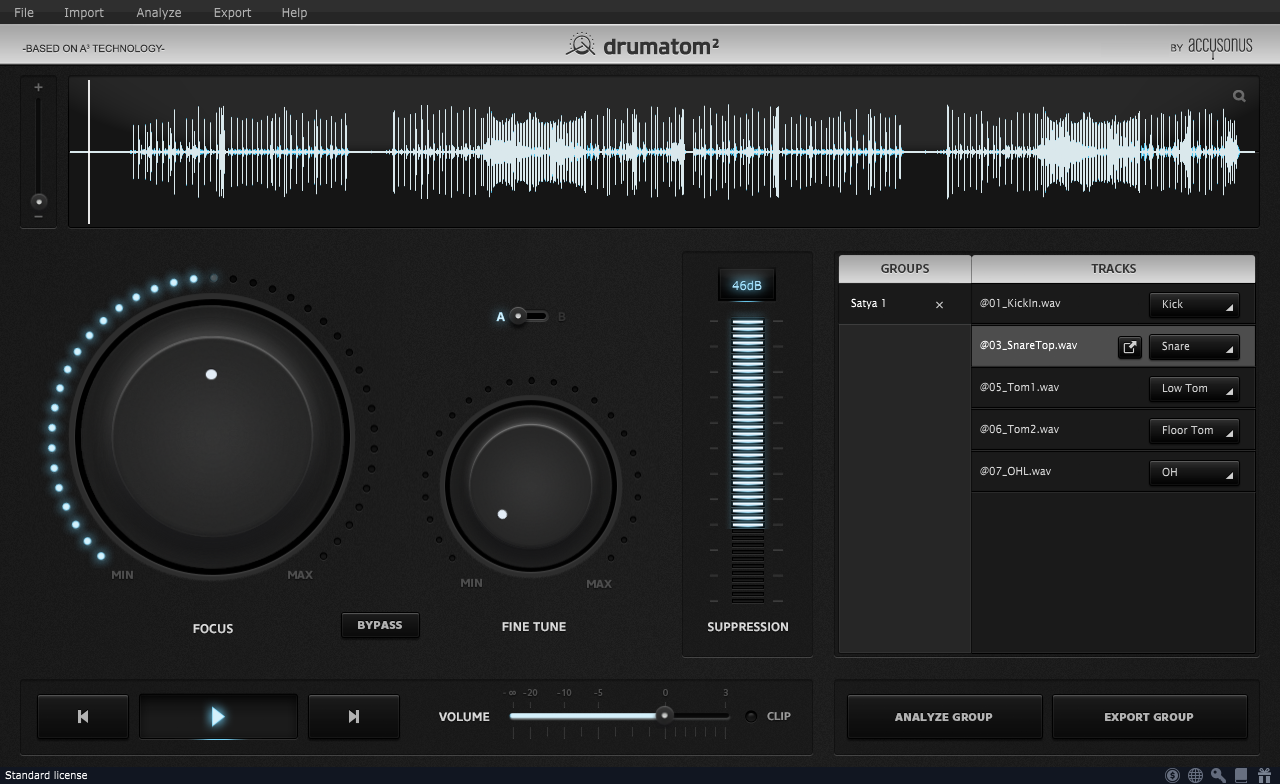The height and width of the screenshot is (784, 1280).
Task: Click the CLIP indicator light
Action: pos(751,716)
